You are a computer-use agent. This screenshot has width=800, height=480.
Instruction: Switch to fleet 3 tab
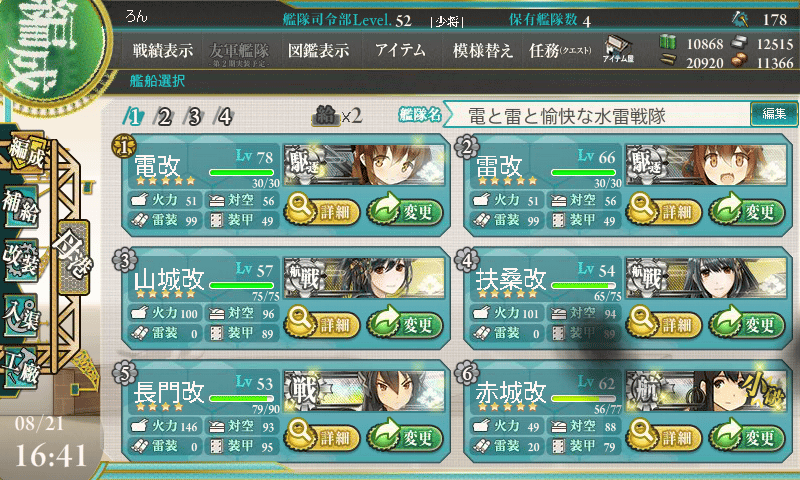[x=194, y=117]
